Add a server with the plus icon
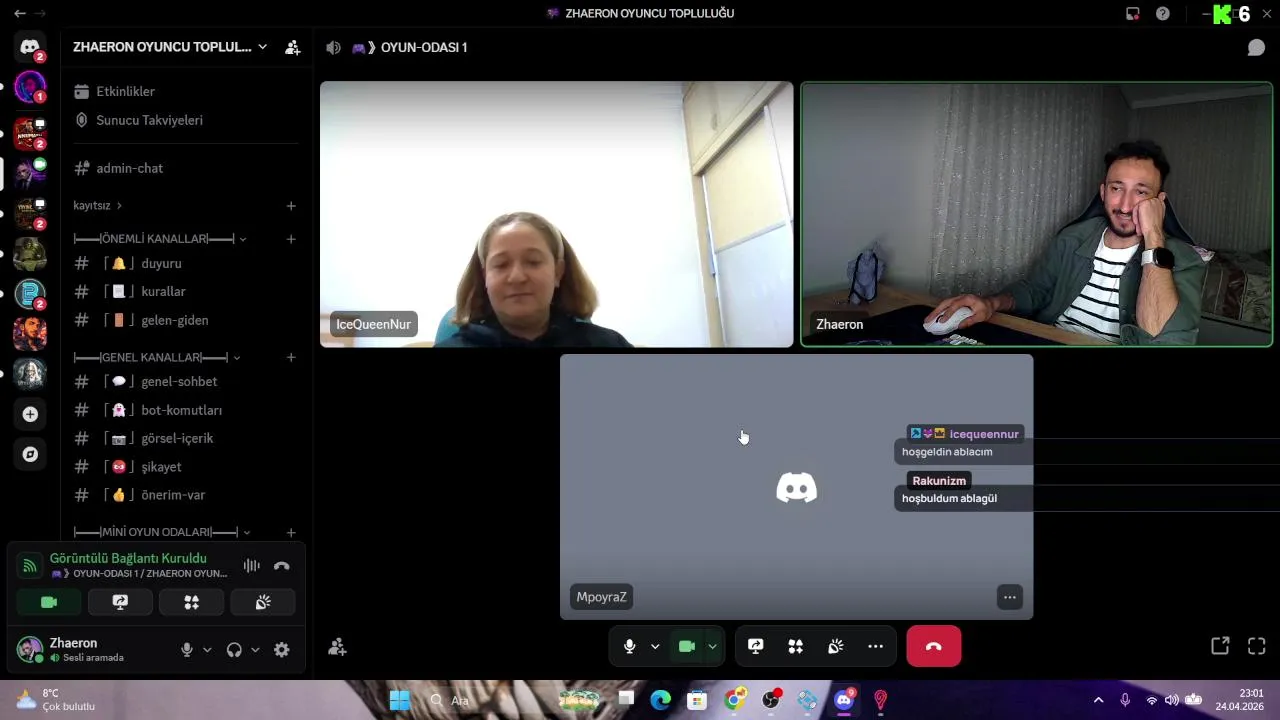This screenshot has height=720, width=1280. coord(30,414)
